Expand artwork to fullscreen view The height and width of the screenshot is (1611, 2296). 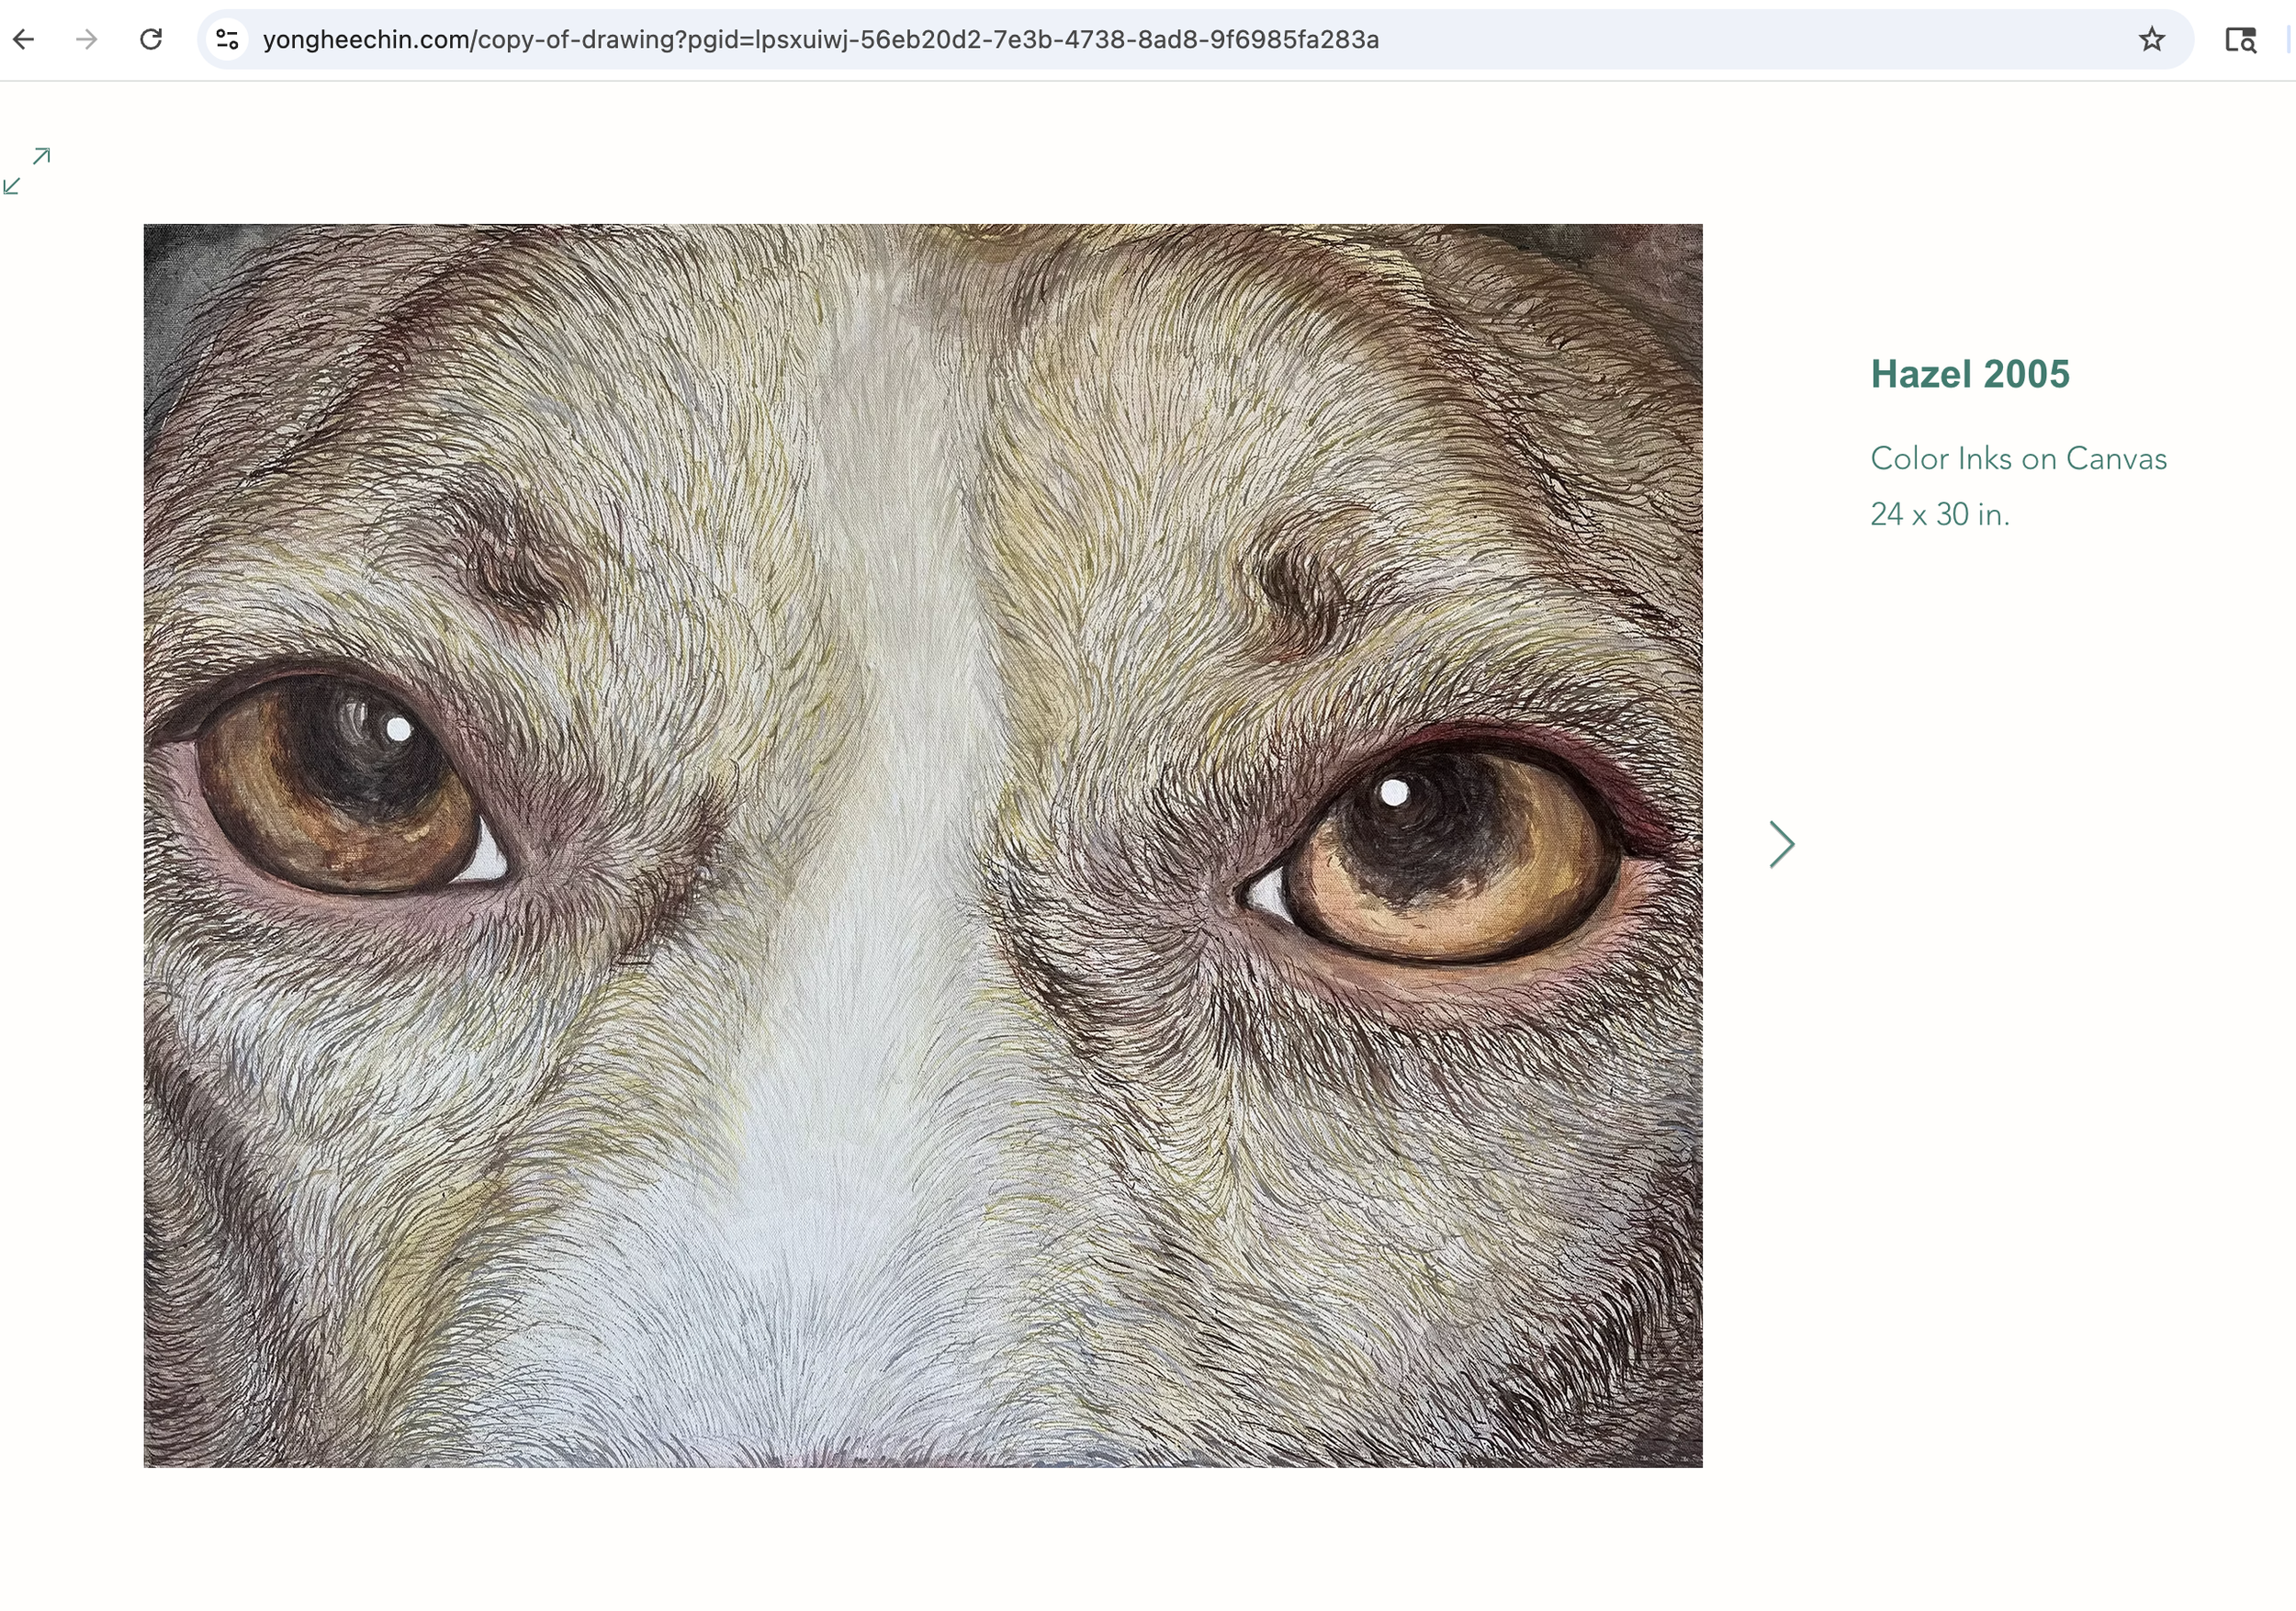(x=27, y=171)
